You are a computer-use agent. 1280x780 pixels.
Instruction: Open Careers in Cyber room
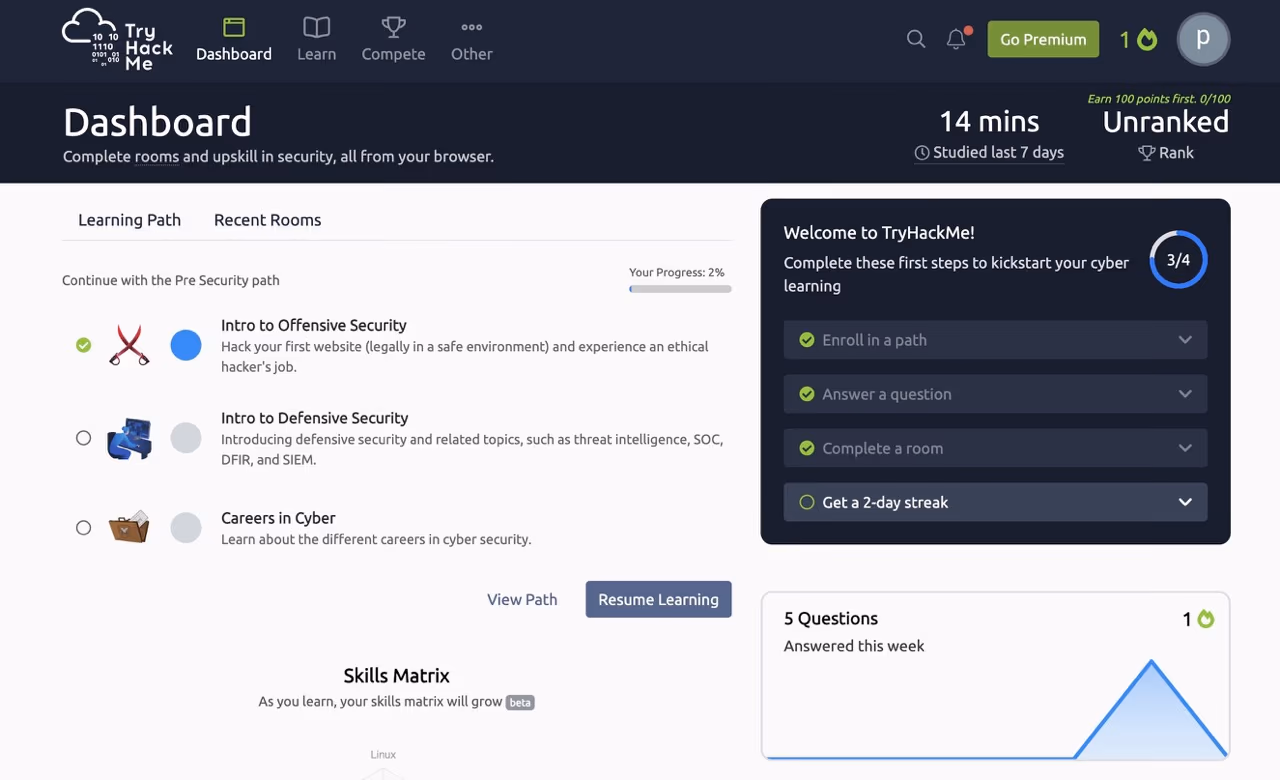tap(278, 518)
